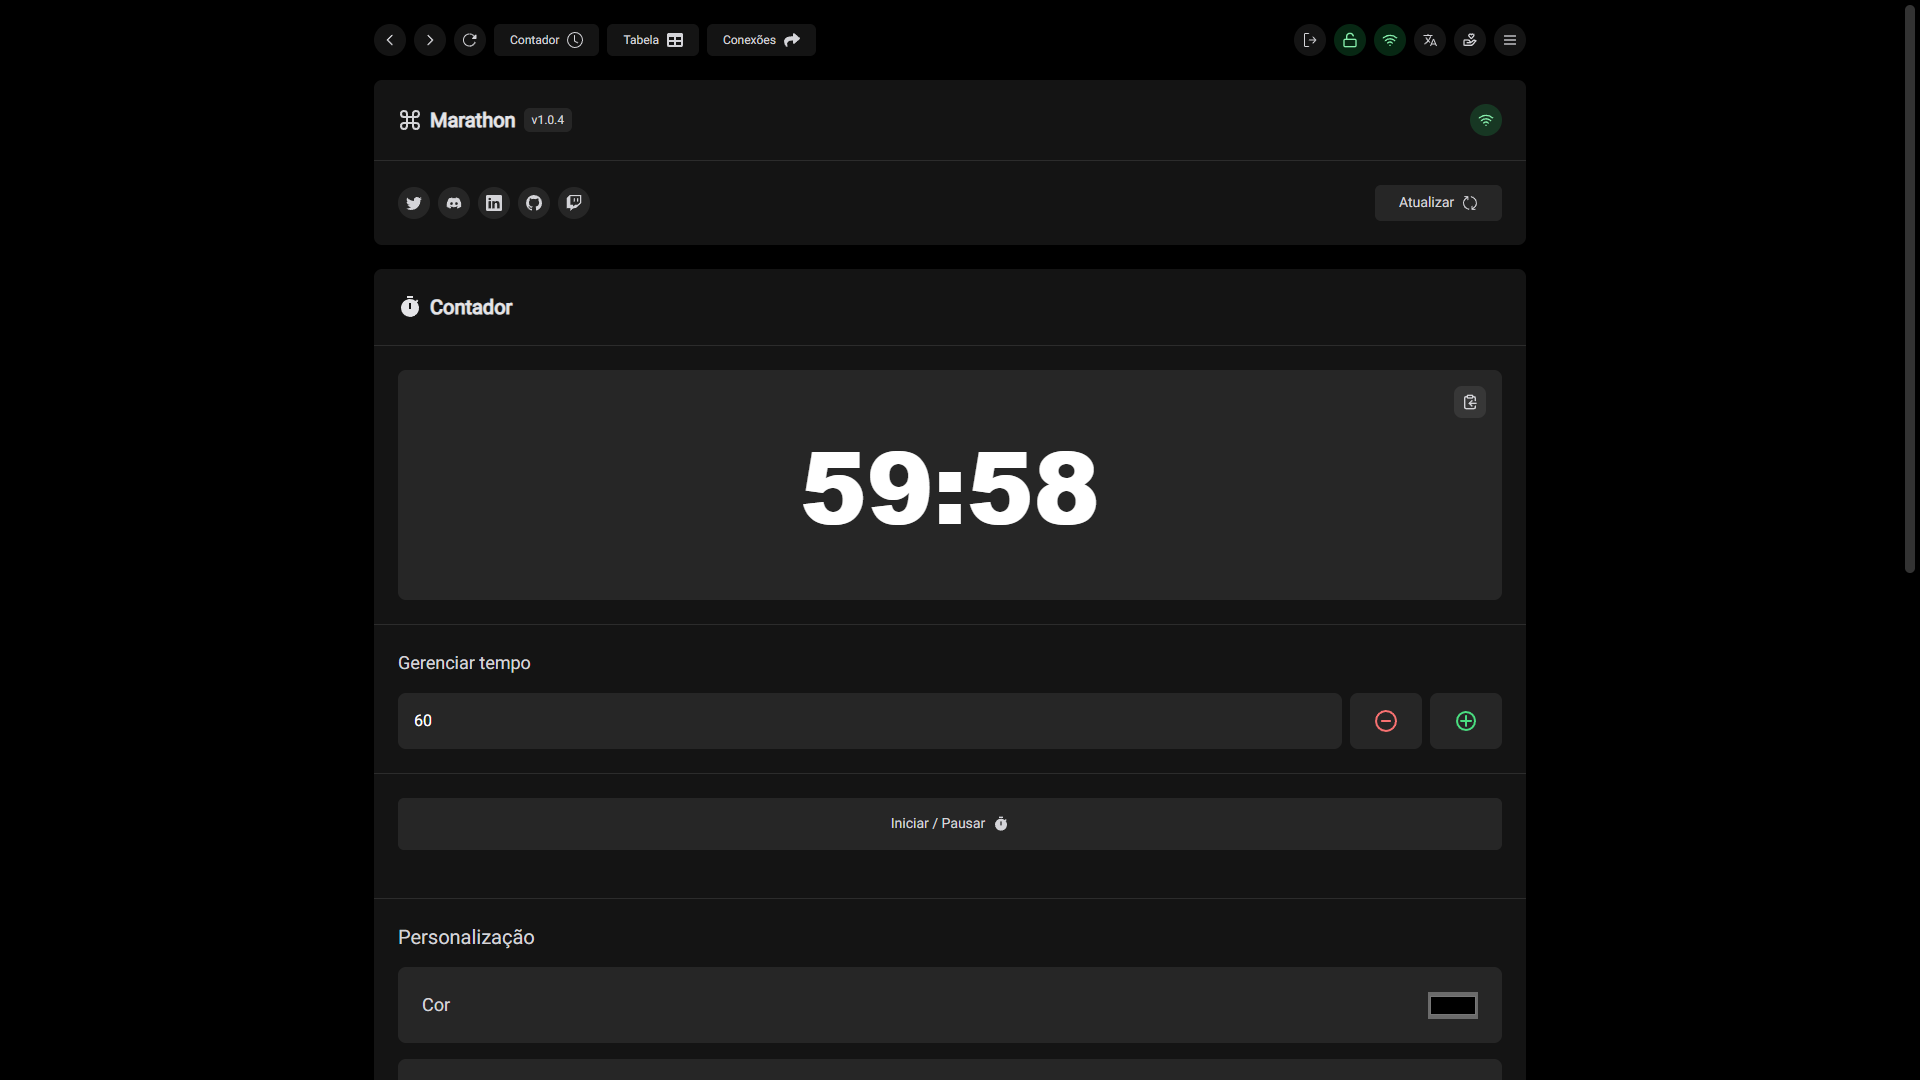Click the logout icon in top bar
This screenshot has width=1920, height=1080.
click(x=1309, y=40)
